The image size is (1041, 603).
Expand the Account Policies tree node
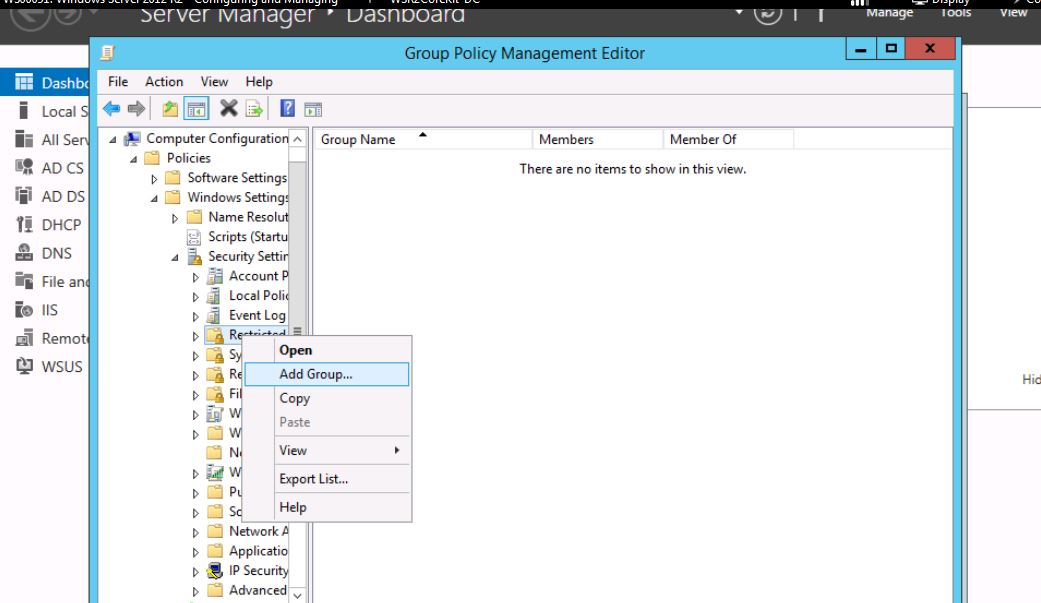[x=196, y=277]
